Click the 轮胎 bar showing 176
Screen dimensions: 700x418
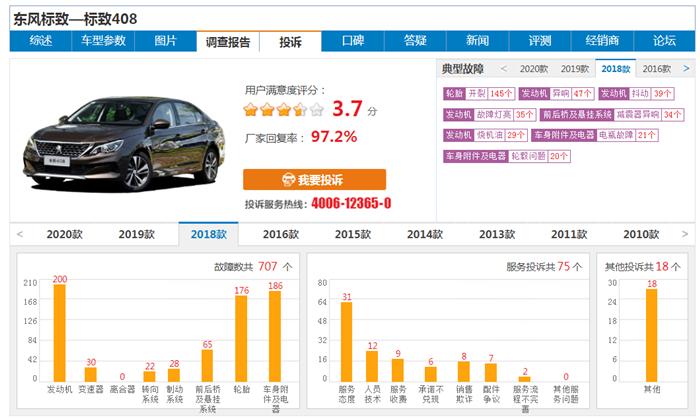pos(241,339)
